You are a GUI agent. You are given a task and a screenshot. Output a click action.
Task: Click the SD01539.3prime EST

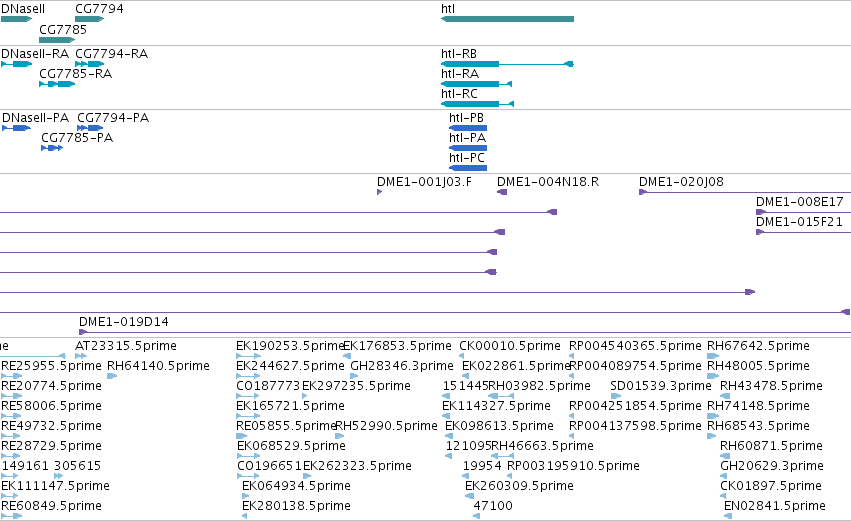(x=615, y=396)
